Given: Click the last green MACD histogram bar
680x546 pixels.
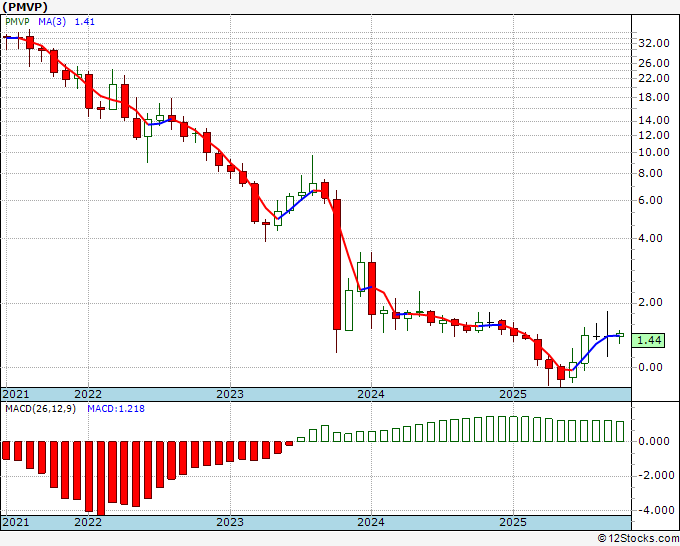Looking at the screenshot, I should coord(620,431).
